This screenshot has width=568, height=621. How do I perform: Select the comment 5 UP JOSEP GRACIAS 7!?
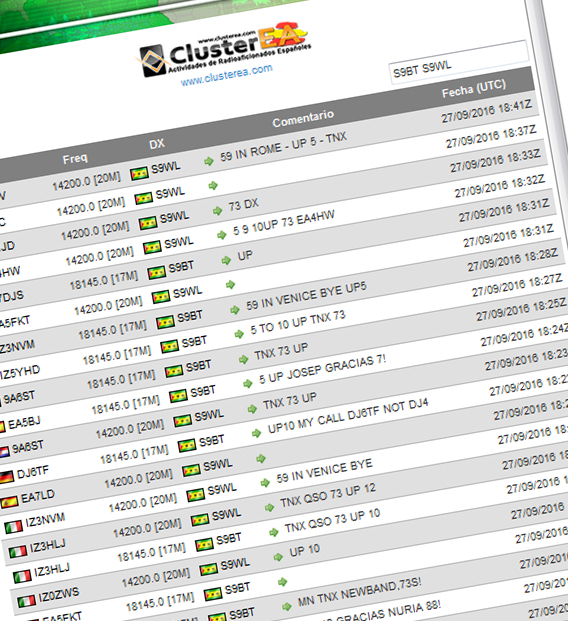322,369
